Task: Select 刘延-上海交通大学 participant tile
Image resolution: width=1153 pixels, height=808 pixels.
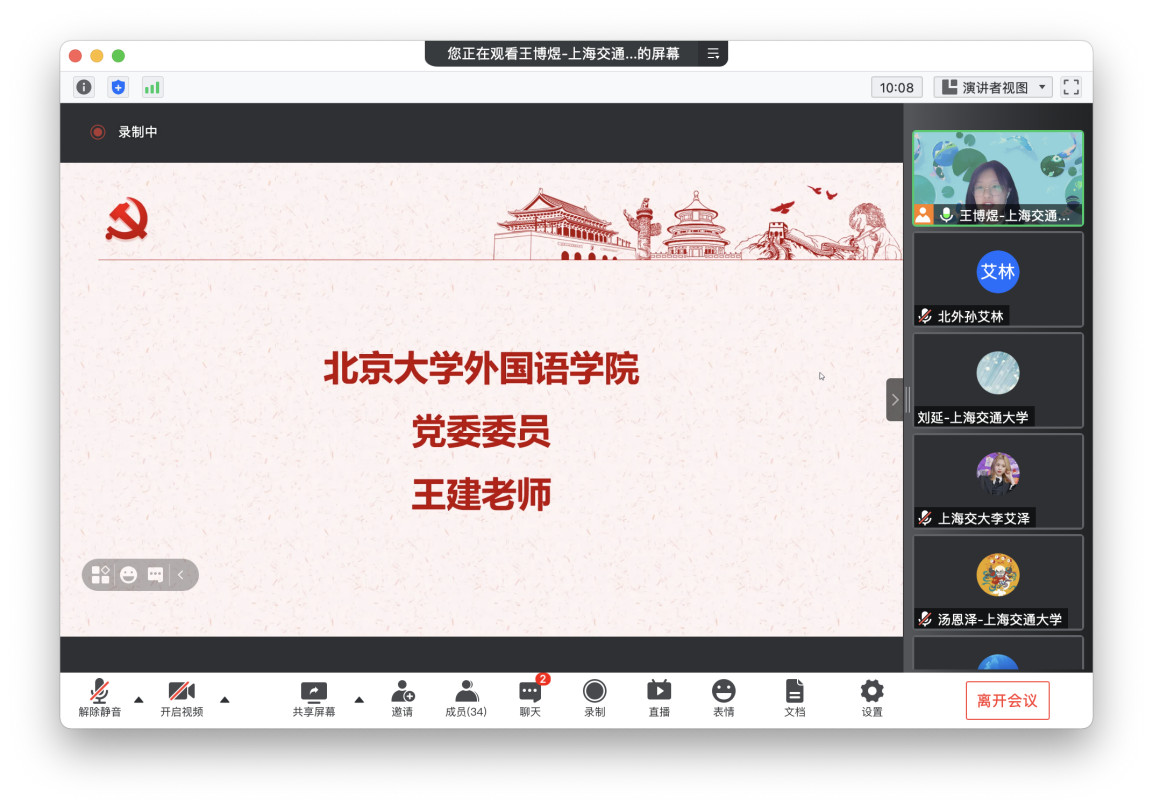Action: click(998, 380)
